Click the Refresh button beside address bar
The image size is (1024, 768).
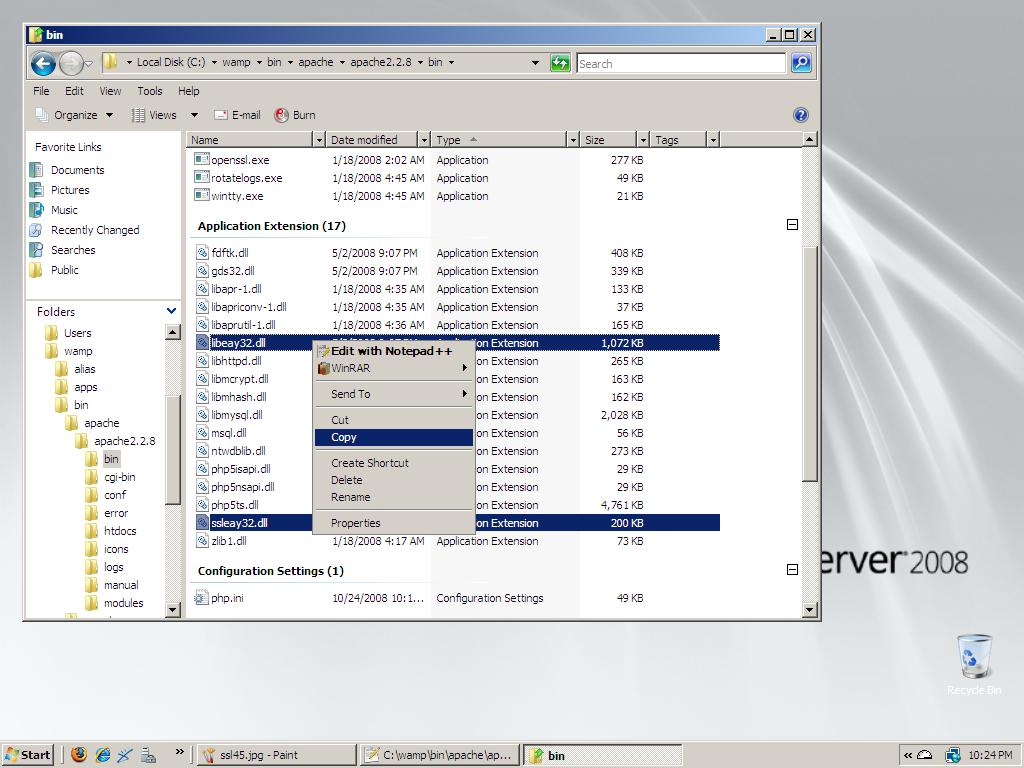pos(560,63)
